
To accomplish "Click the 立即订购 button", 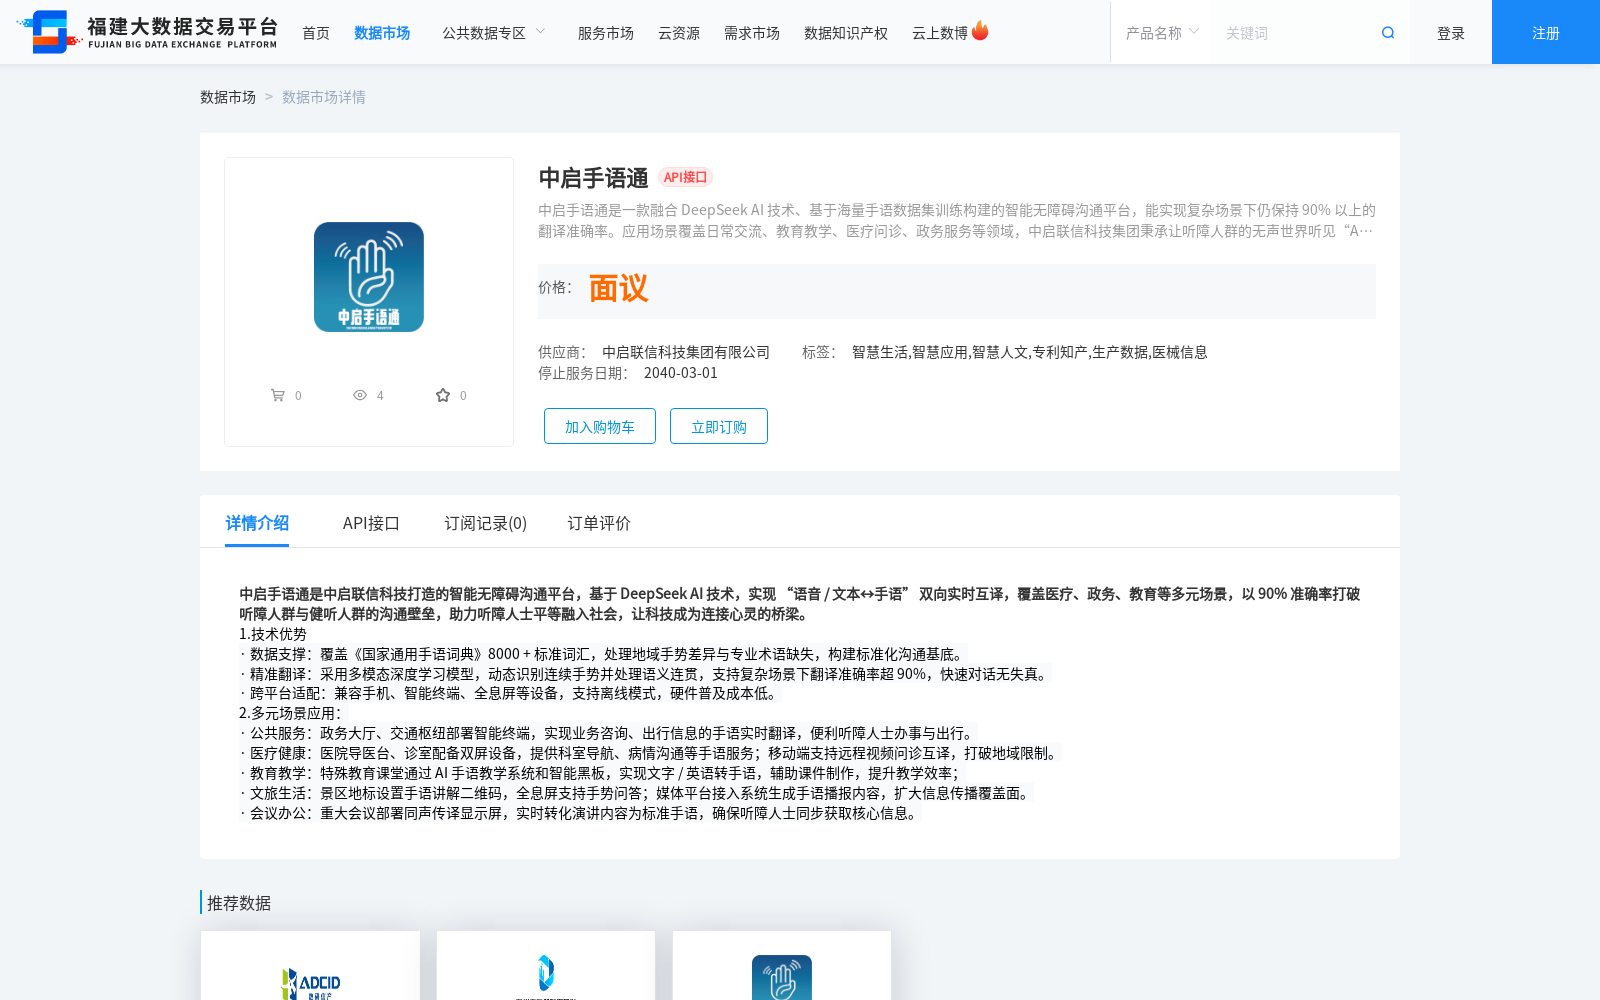I will click(719, 426).
